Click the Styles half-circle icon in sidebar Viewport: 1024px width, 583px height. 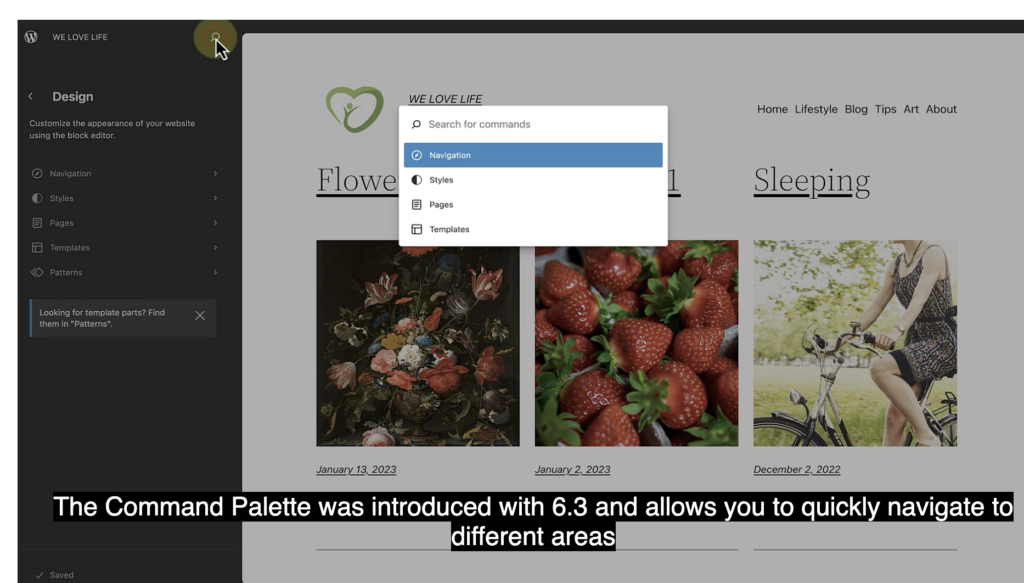click(x=37, y=198)
